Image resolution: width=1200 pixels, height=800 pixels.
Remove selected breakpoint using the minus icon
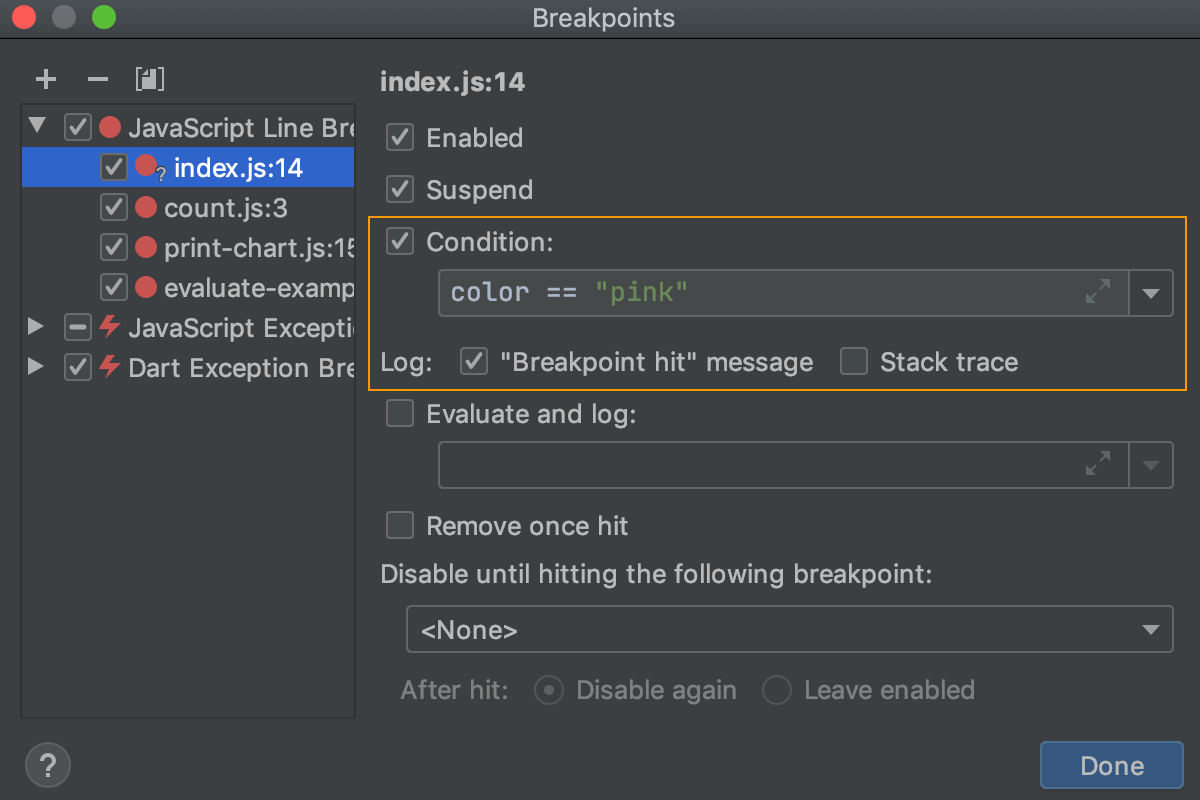tap(95, 79)
